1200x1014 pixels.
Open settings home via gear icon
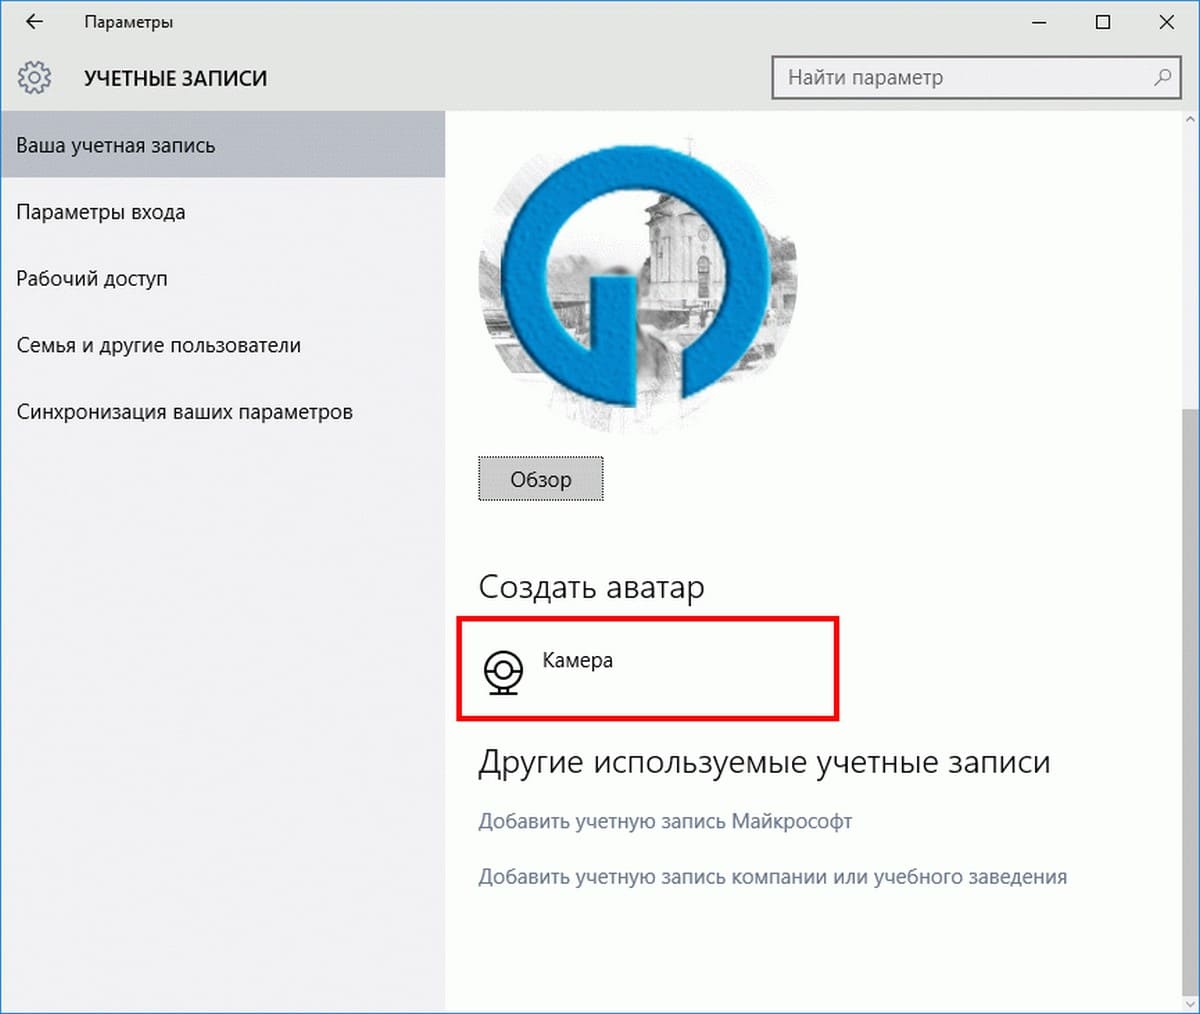click(35, 78)
